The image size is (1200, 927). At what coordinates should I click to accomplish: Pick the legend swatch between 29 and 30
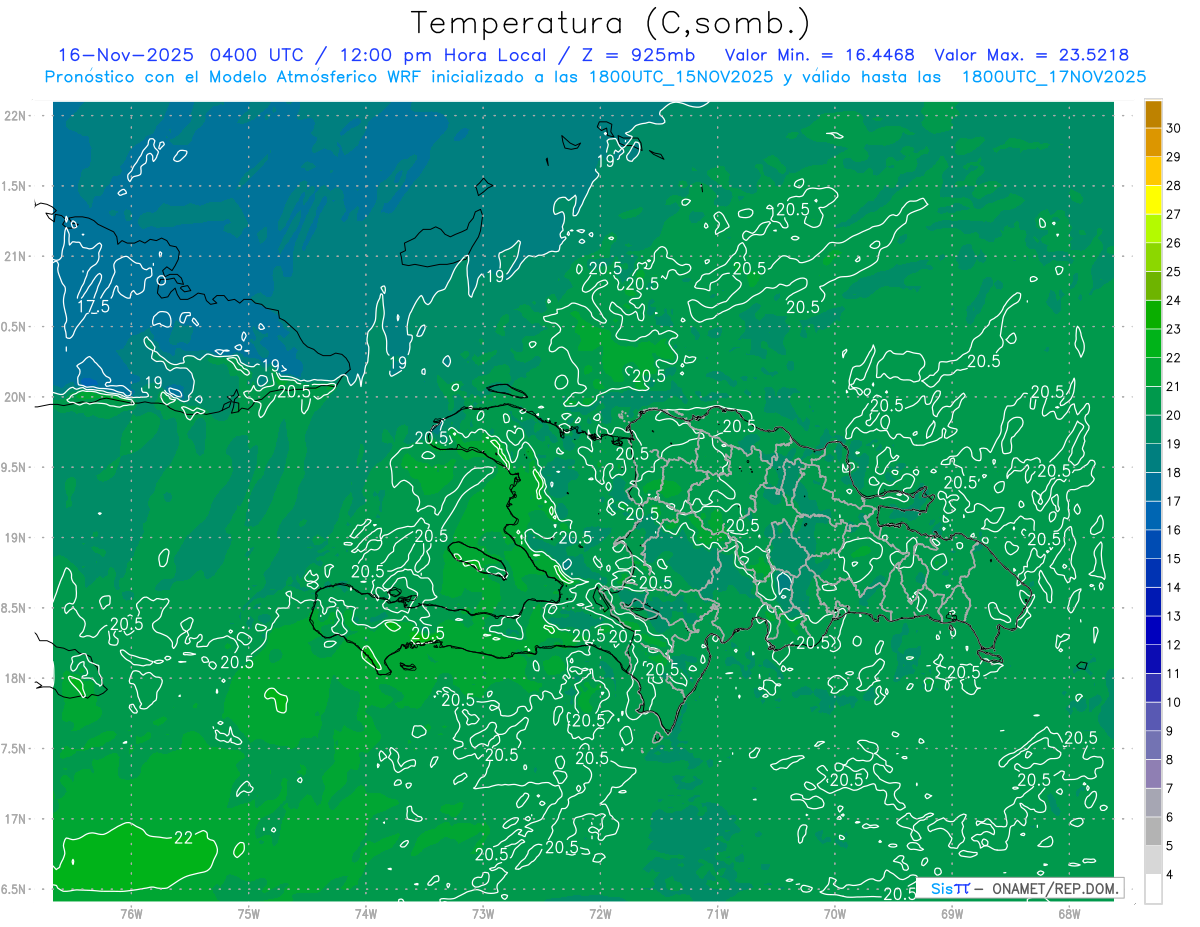[1153, 142]
